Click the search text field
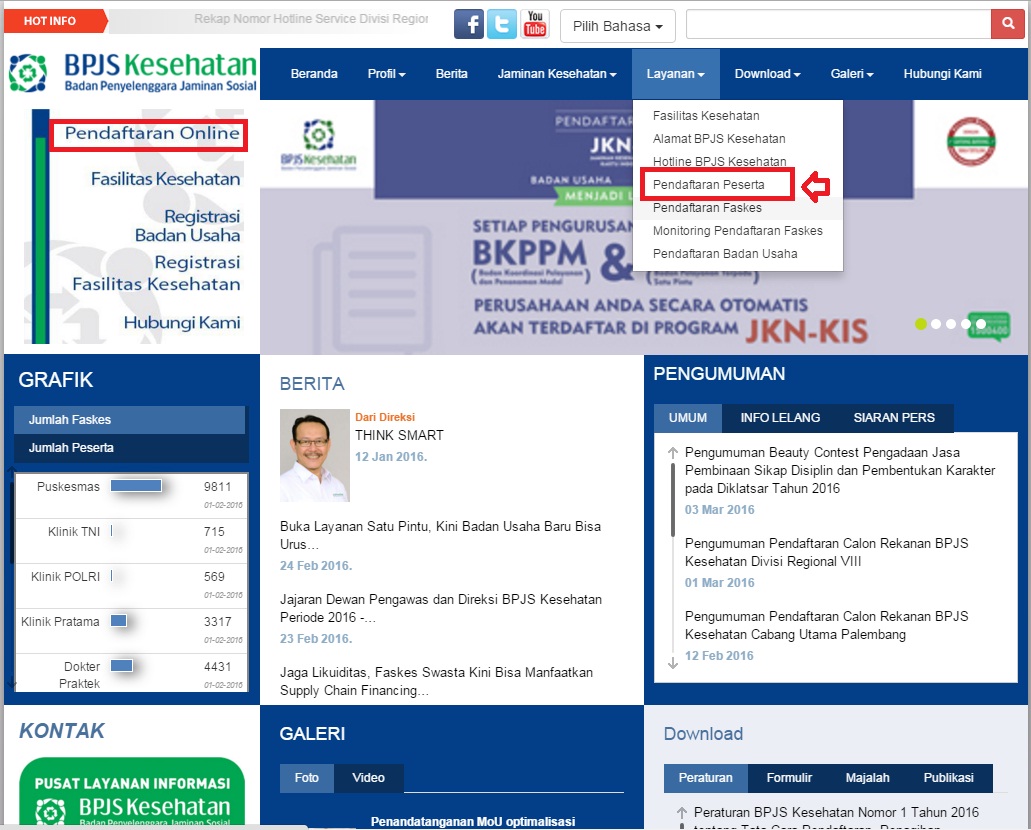The height and width of the screenshot is (830, 1031). (838, 24)
